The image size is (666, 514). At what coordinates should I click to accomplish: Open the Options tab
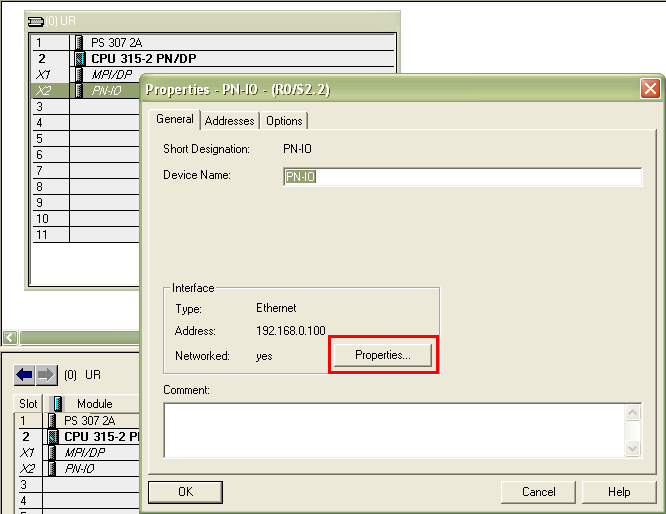[284, 121]
